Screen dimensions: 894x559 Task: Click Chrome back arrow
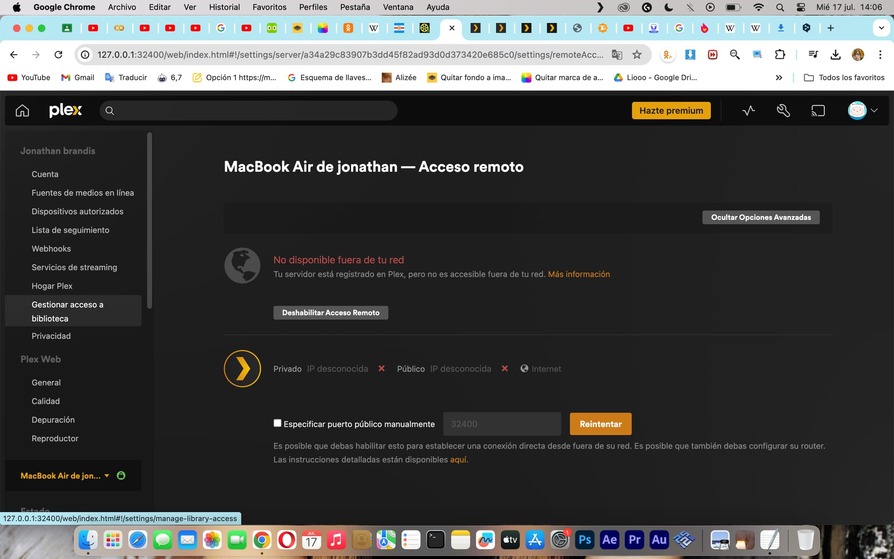point(14,55)
